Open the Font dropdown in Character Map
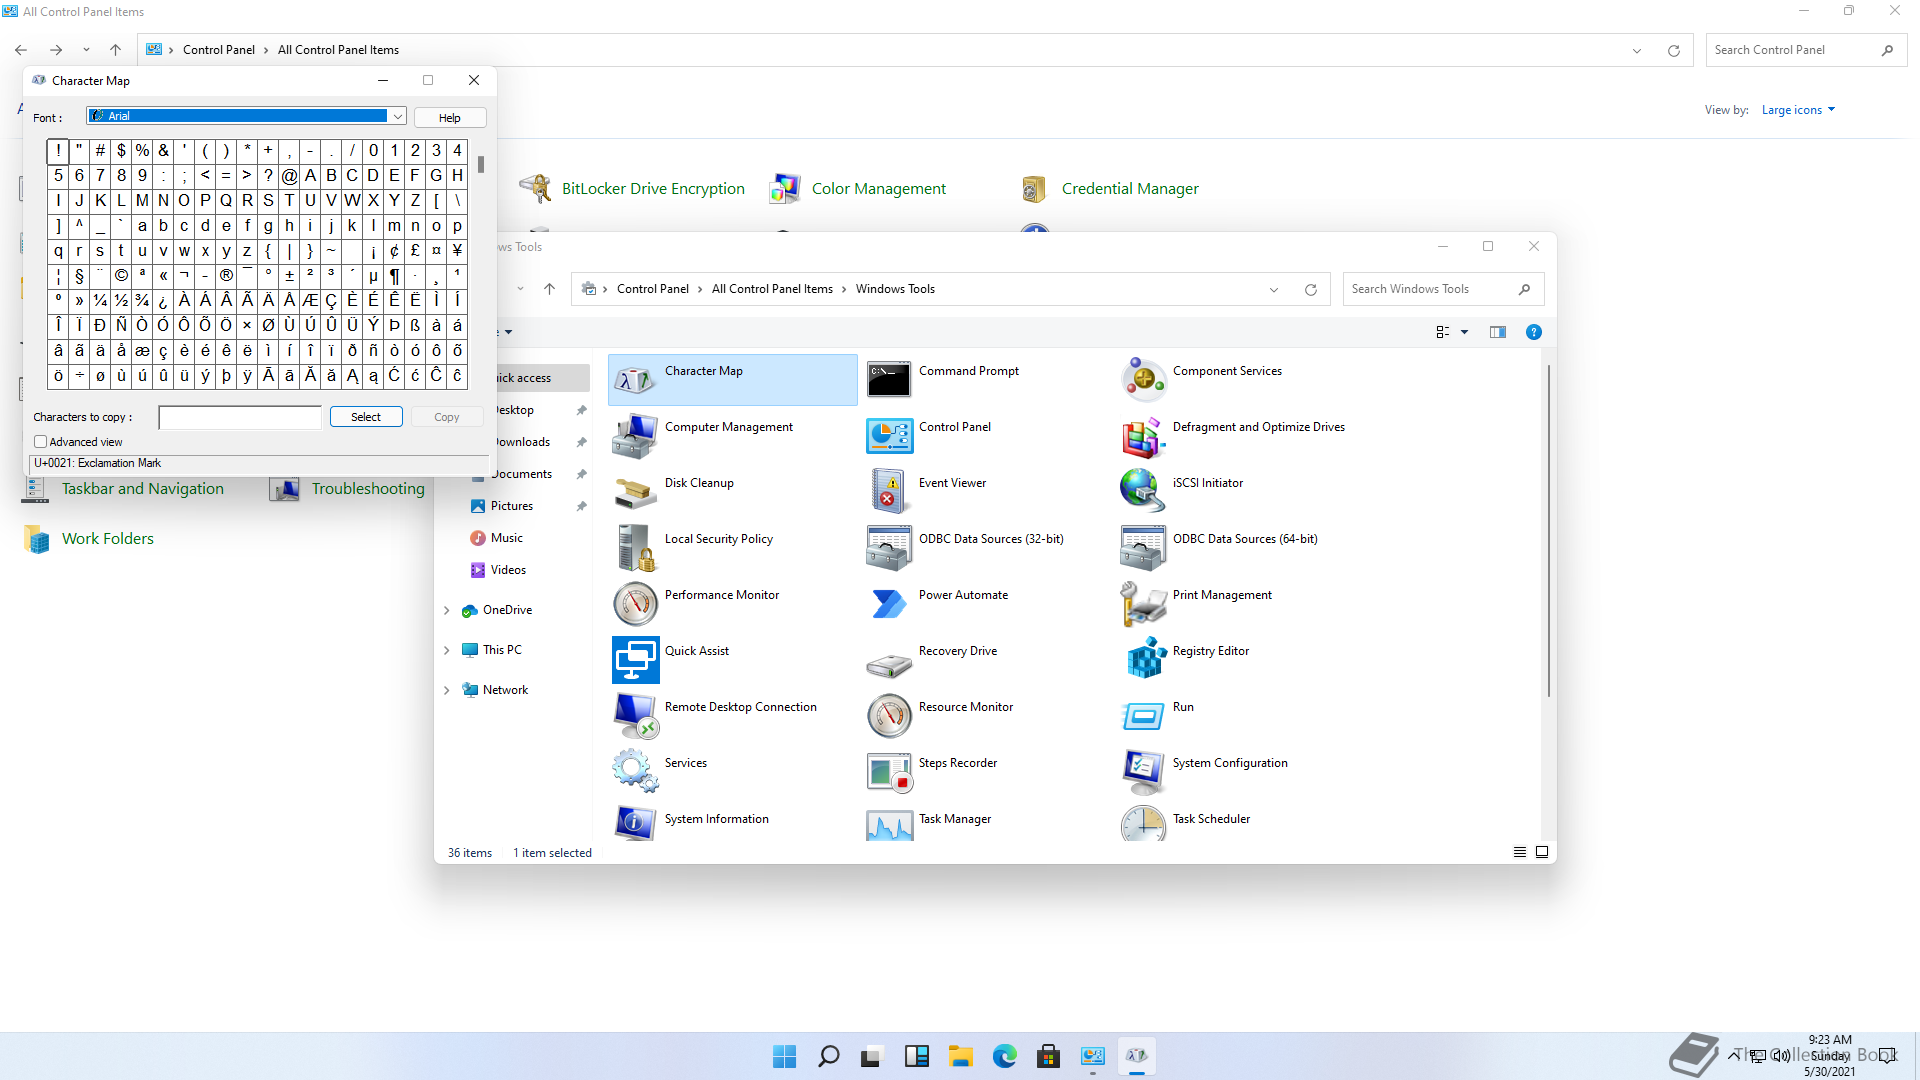The width and height of the screenshot is (1920, 1080). coord(397,117)
